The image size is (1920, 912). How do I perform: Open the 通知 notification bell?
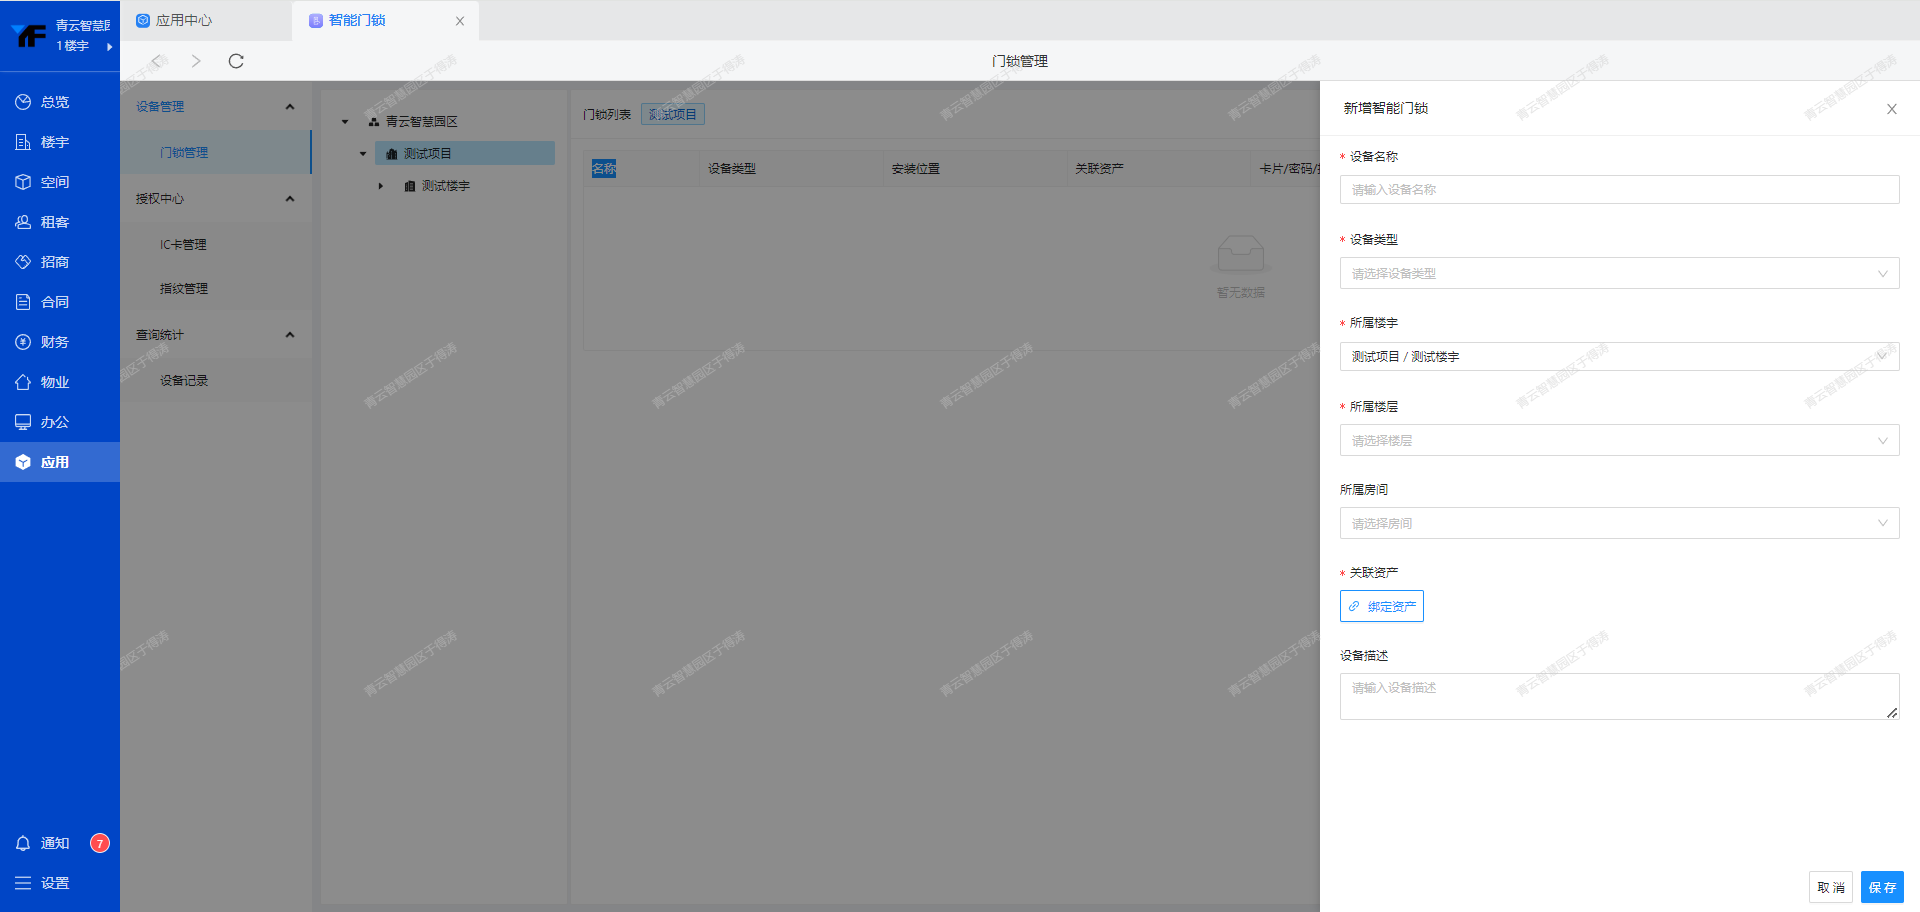tap(23, 843)
